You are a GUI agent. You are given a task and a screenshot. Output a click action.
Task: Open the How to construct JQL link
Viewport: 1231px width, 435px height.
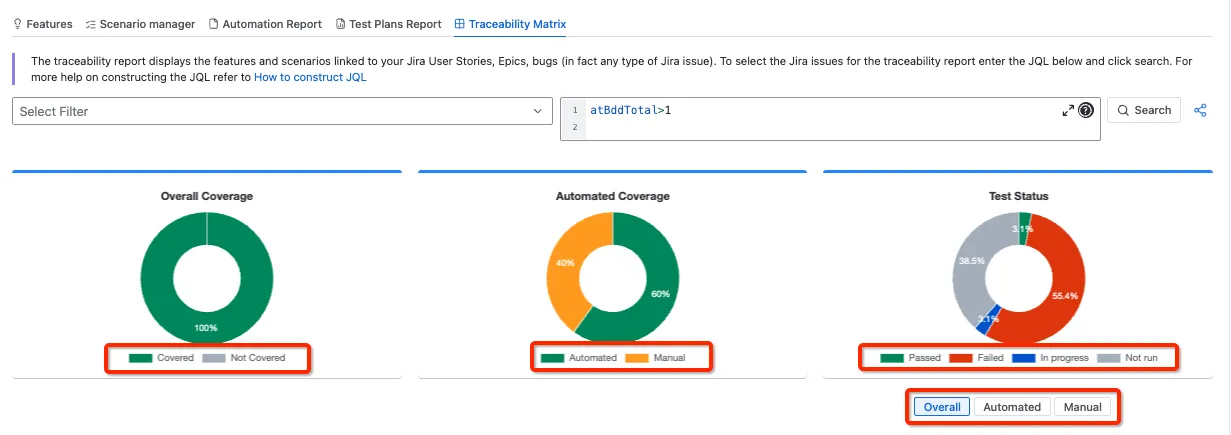[310, 77]
